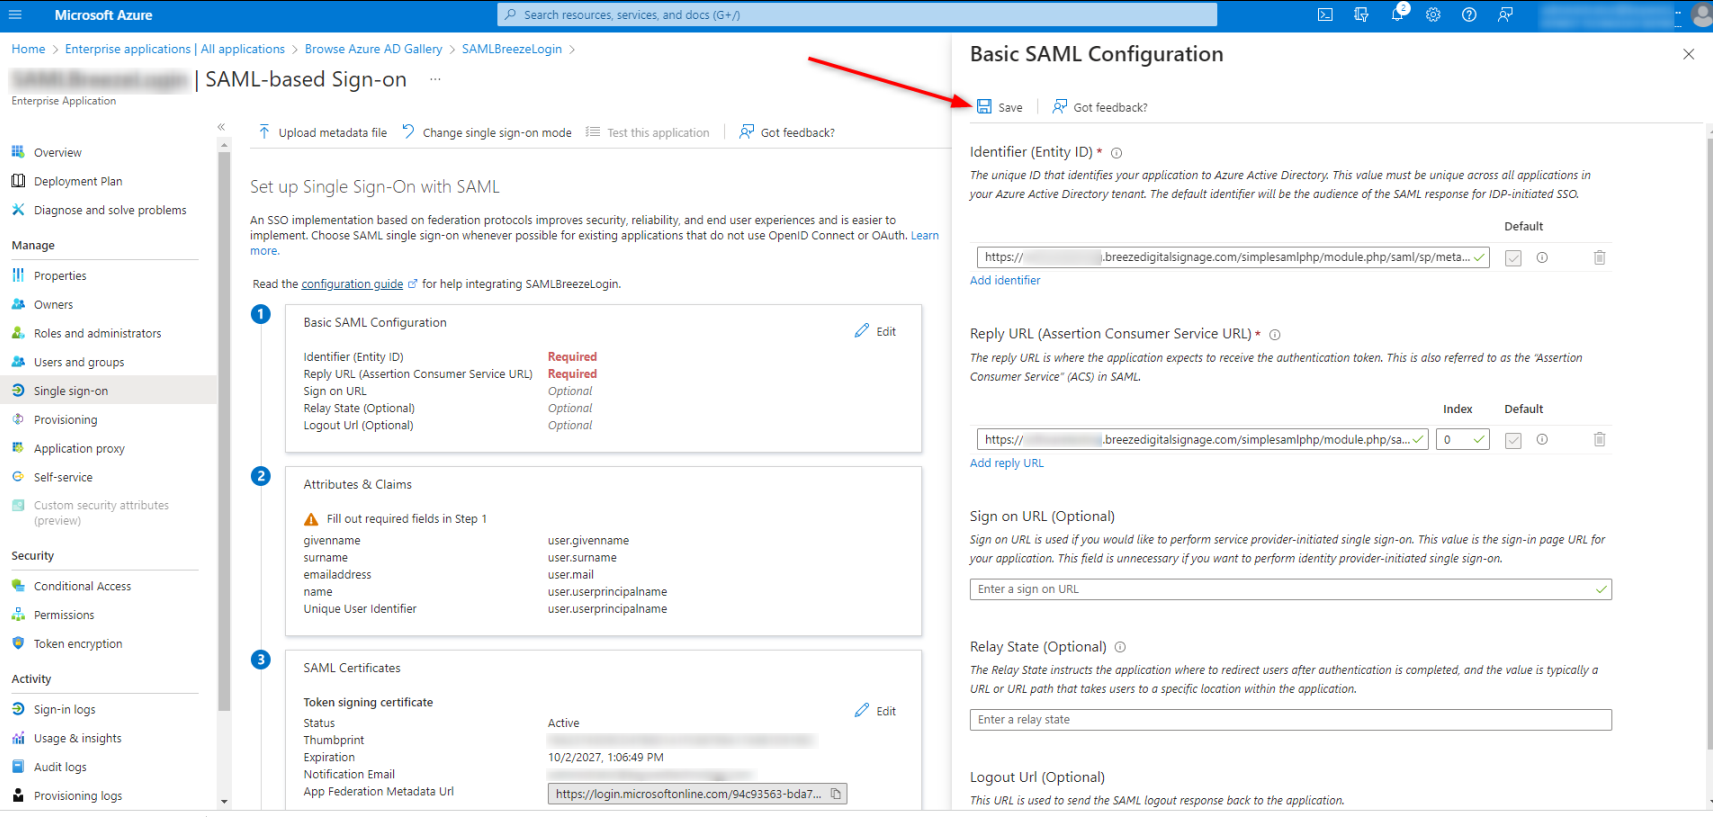Click the Identifier URL input field

pyautogui.click(x=1233, y=258)
